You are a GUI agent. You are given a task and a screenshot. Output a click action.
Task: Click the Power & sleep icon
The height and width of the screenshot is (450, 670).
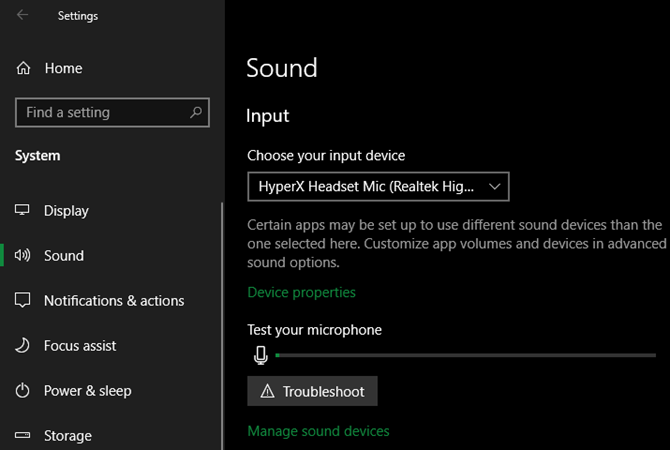click(23, 391)
